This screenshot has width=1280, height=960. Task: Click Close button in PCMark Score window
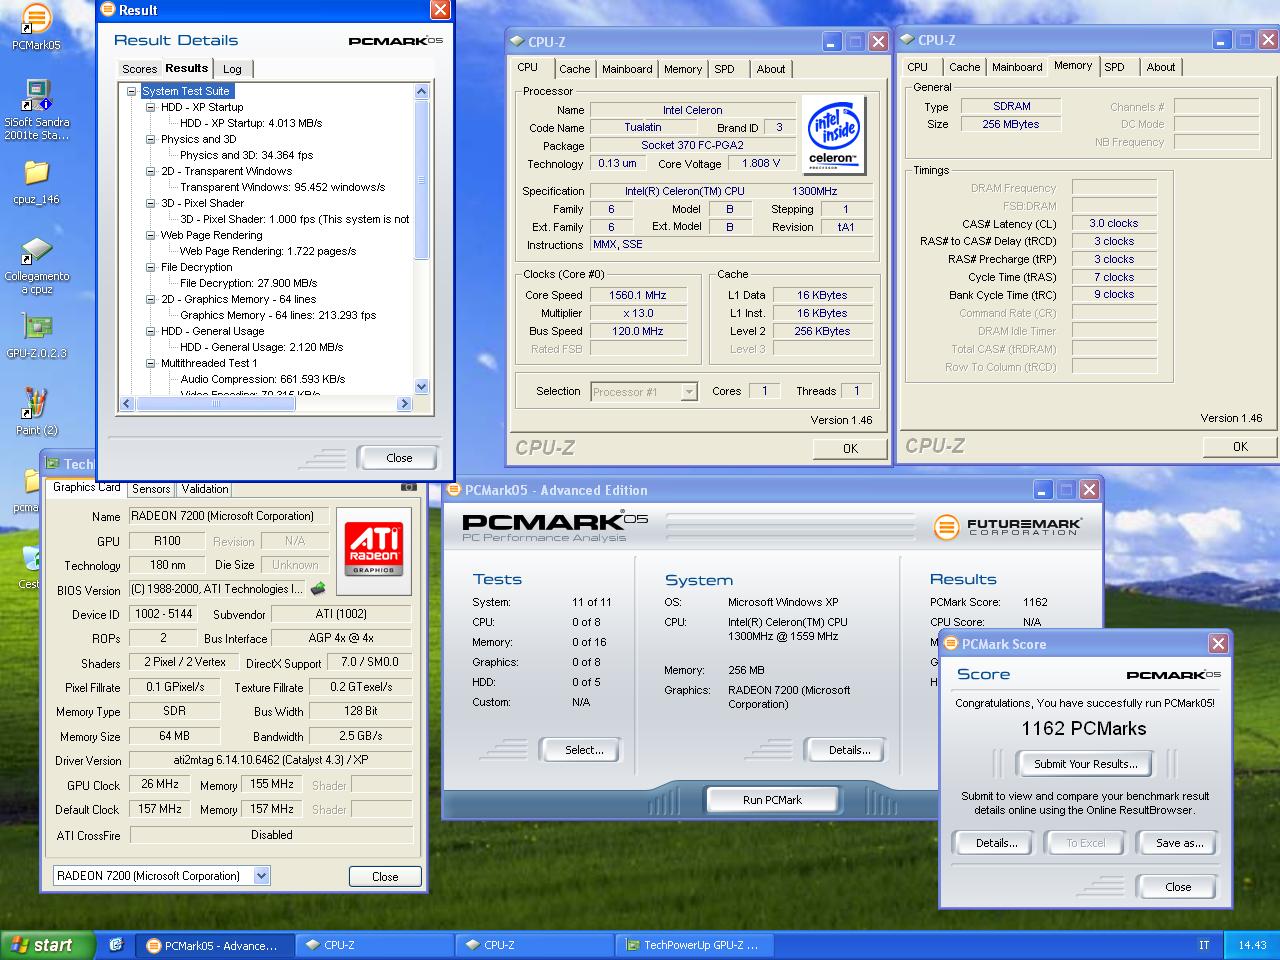1178,887
